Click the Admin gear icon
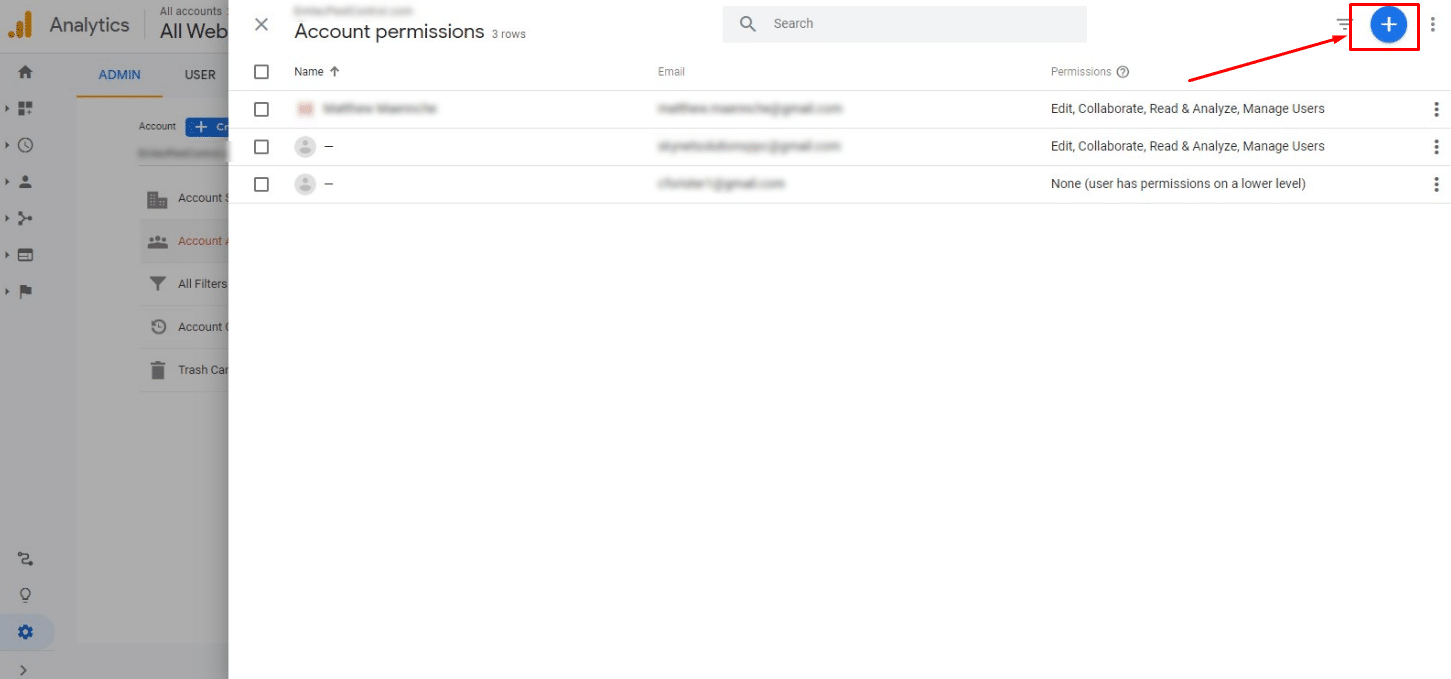 25,632
